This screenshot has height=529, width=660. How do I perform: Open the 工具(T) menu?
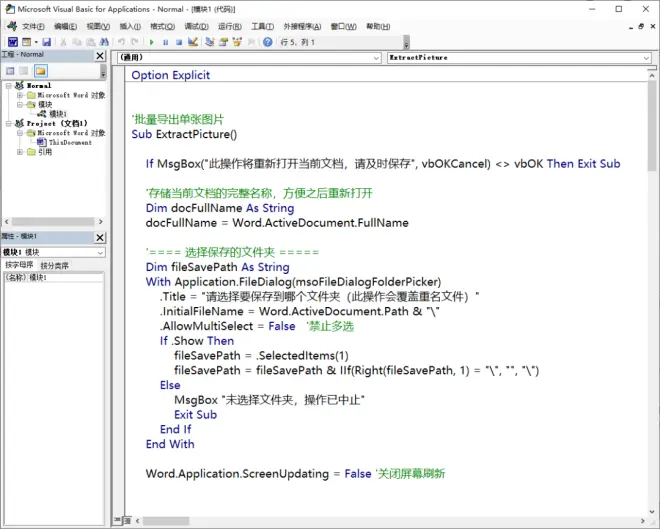[x=263, y=27]
